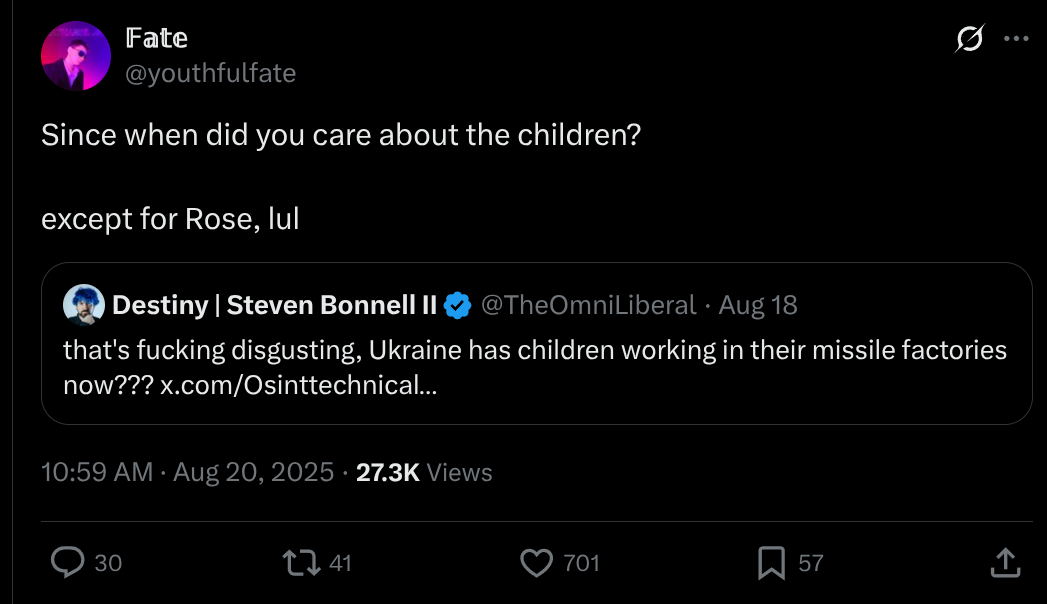
Task: Click the Aug 18 quoted post date
Action: tap(758, 305)
